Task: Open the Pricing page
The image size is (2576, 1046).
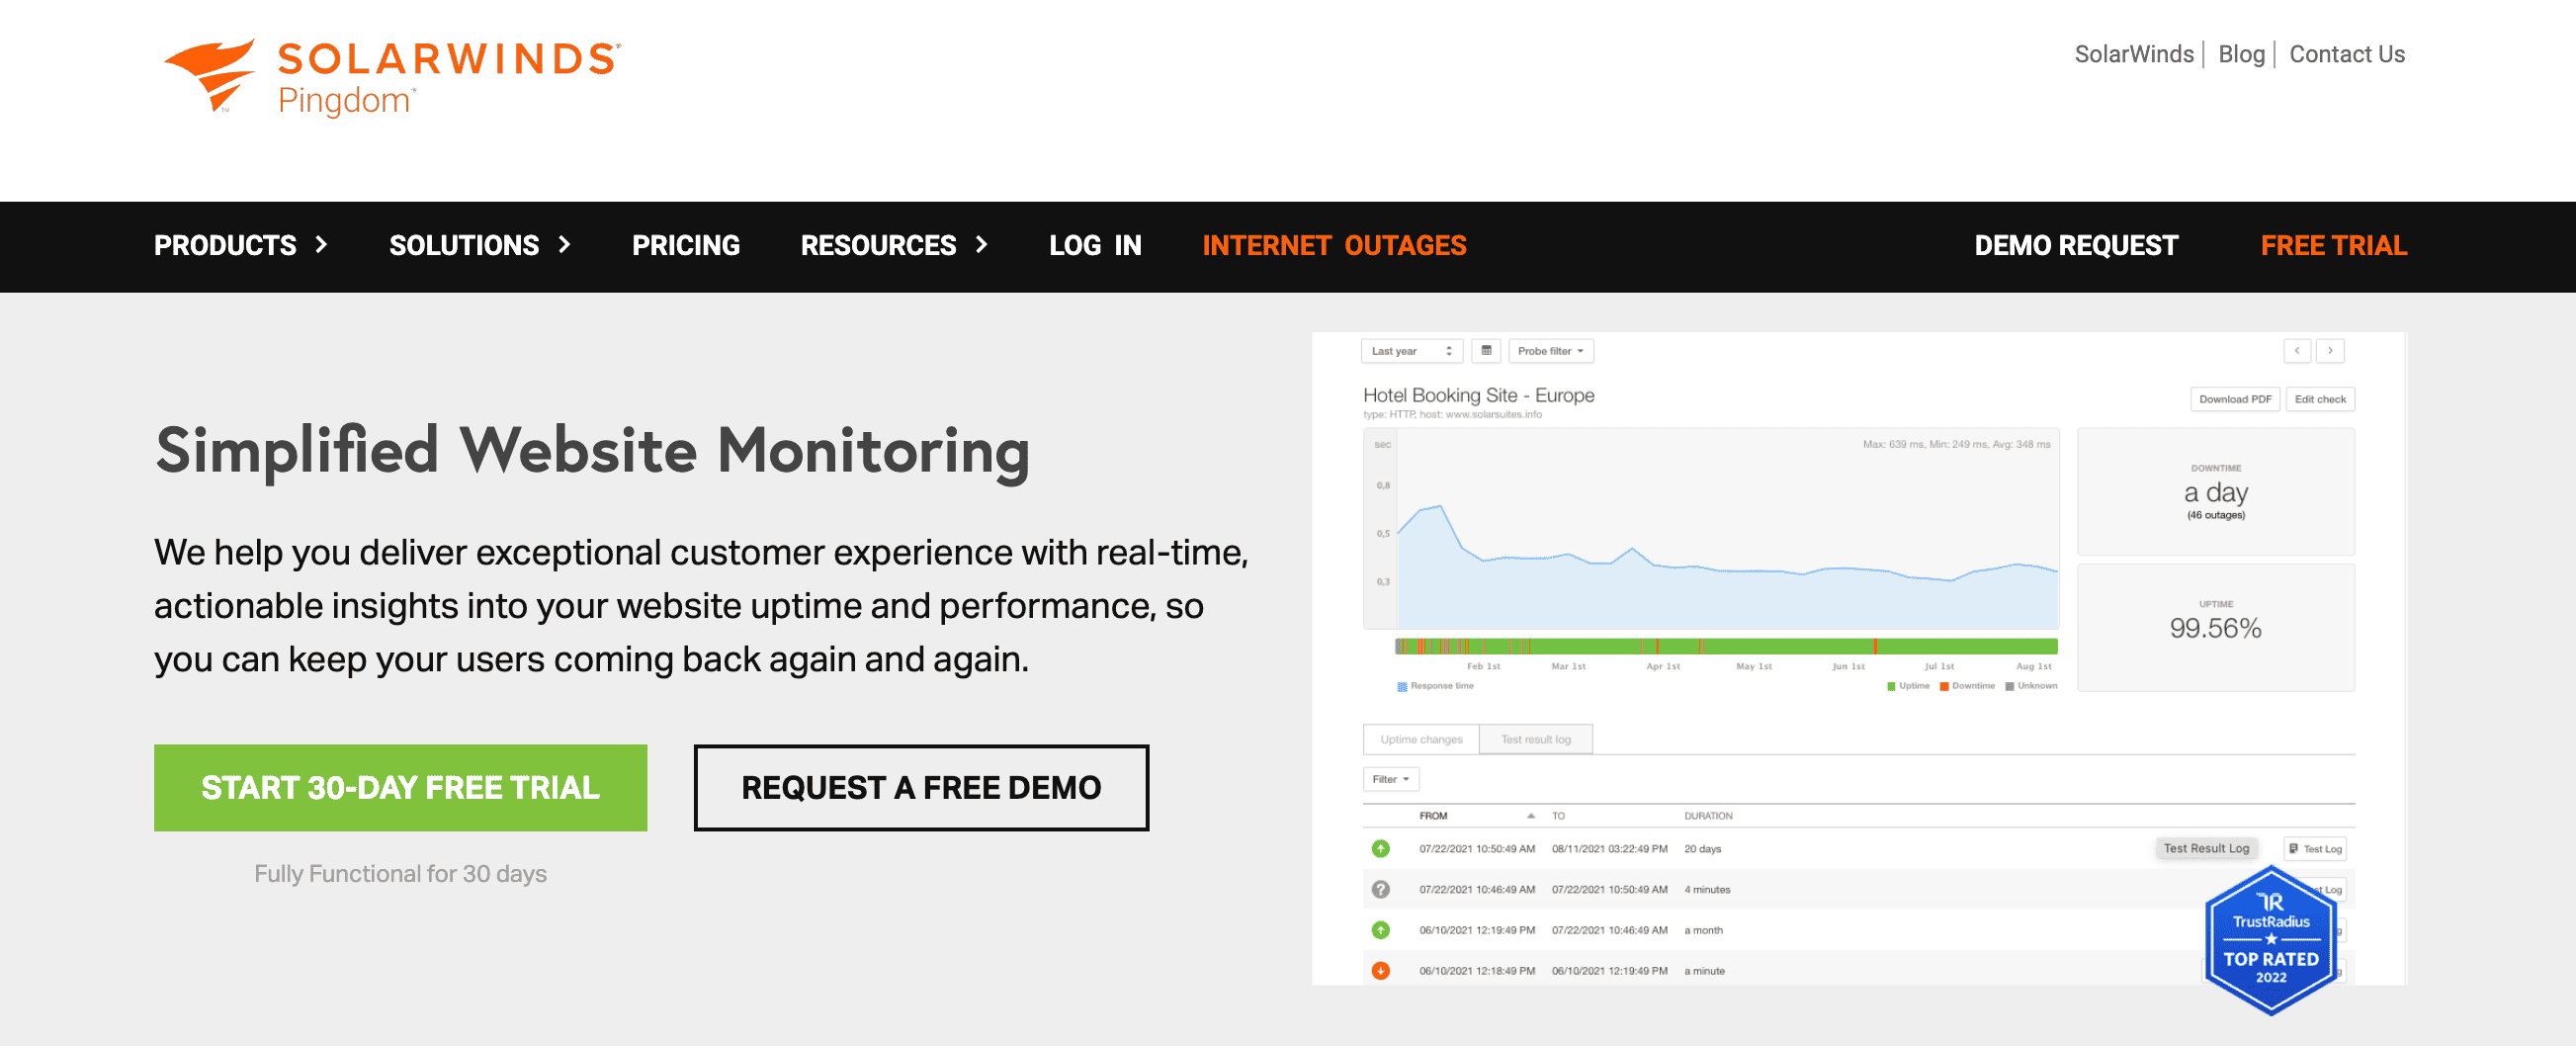Action: pos(686,246)
